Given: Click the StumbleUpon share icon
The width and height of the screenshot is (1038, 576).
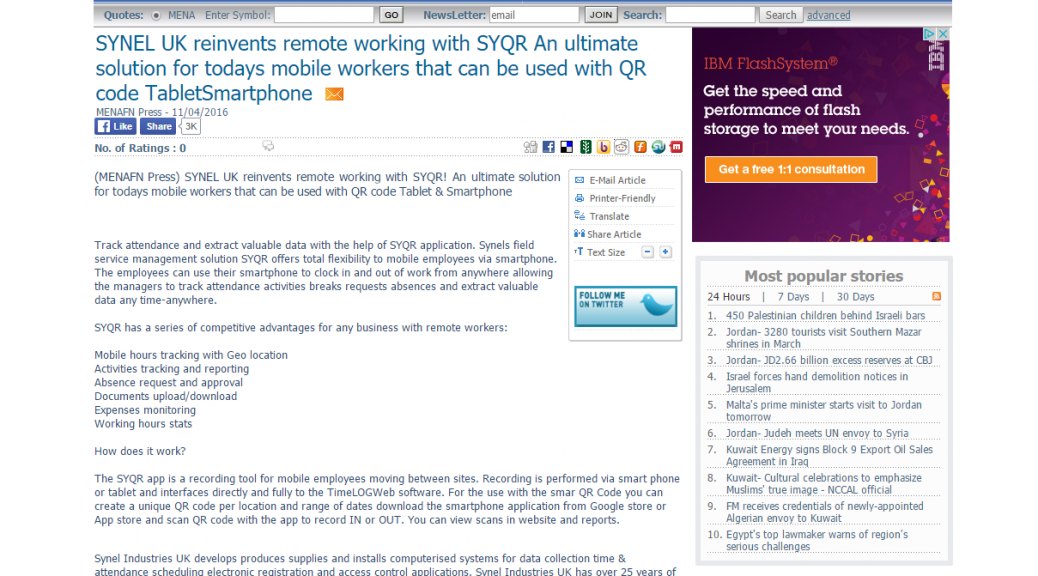Looking at the screenshot, I should click(x=658, y=147).
